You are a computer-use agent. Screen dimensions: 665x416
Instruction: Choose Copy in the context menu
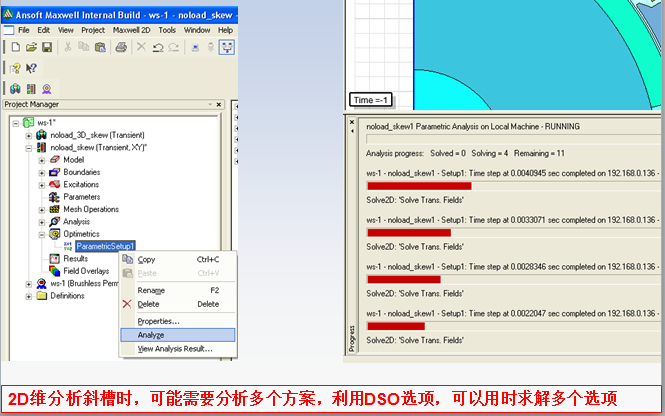point(178,260)
